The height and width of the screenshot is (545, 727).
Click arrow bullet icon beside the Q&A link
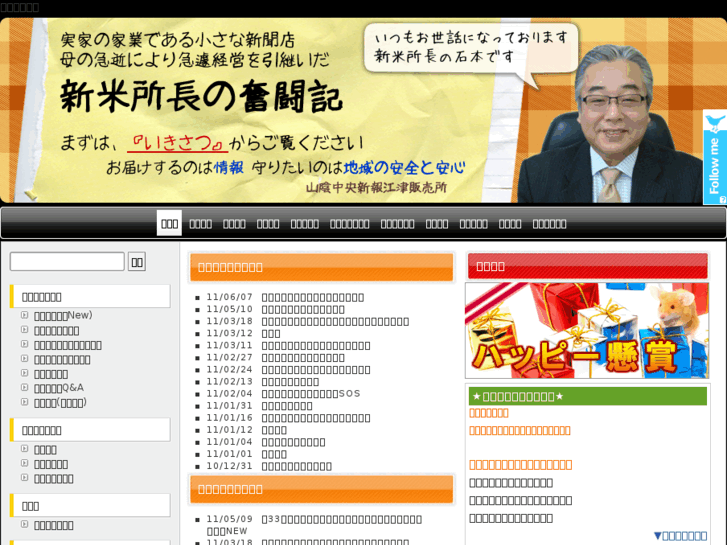(x=25, y=387)
